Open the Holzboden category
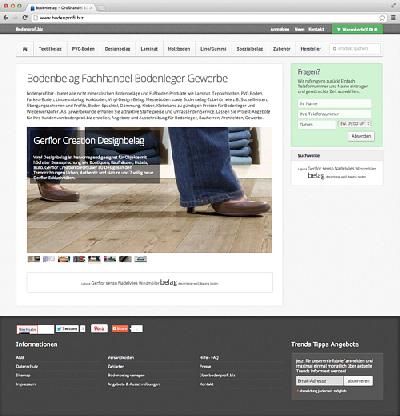This screenshot has width=400, height=416. [179, 49]
